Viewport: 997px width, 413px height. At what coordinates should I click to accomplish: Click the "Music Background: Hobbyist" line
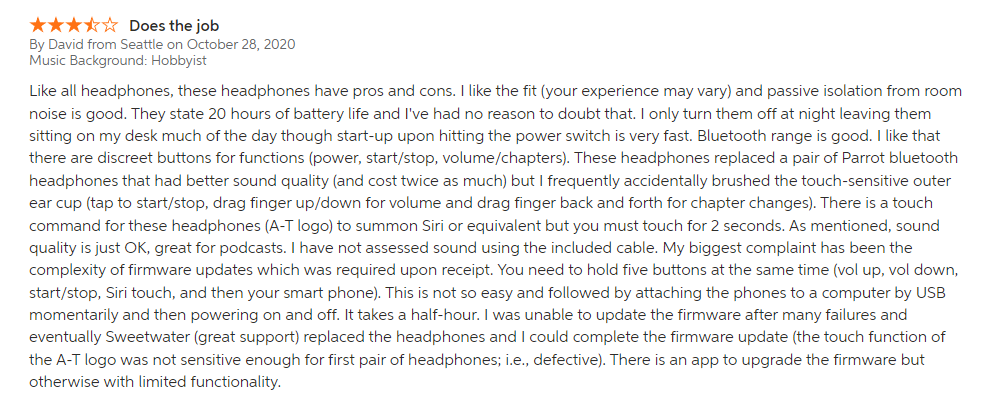pos(118,61)
